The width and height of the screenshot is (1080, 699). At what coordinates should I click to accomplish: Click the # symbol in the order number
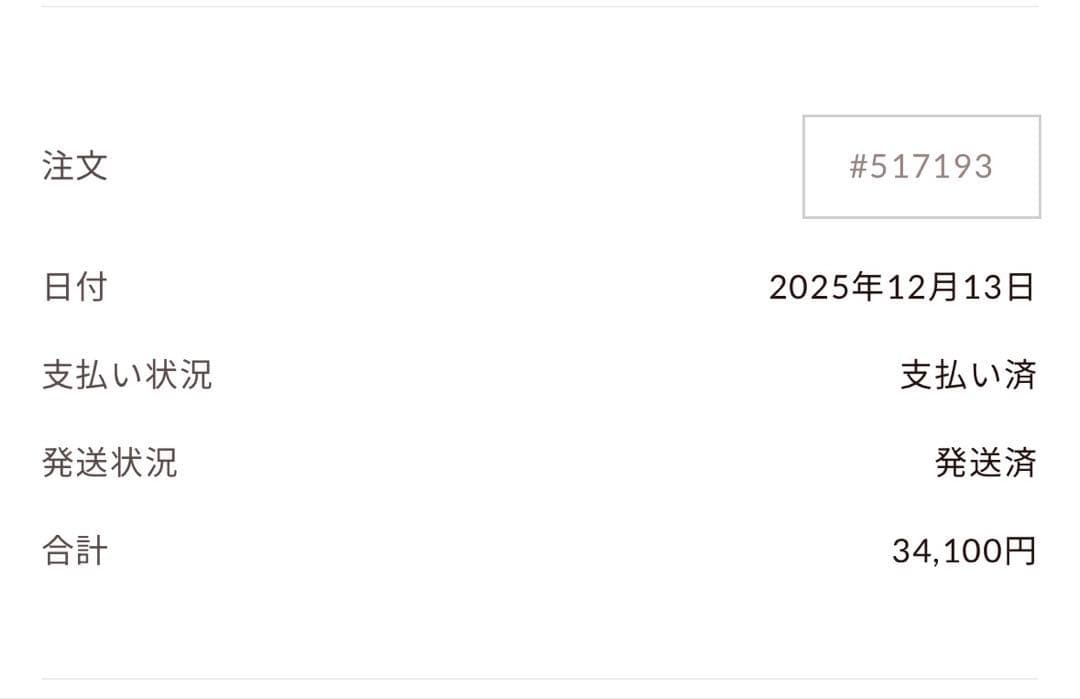click(858, 166)
